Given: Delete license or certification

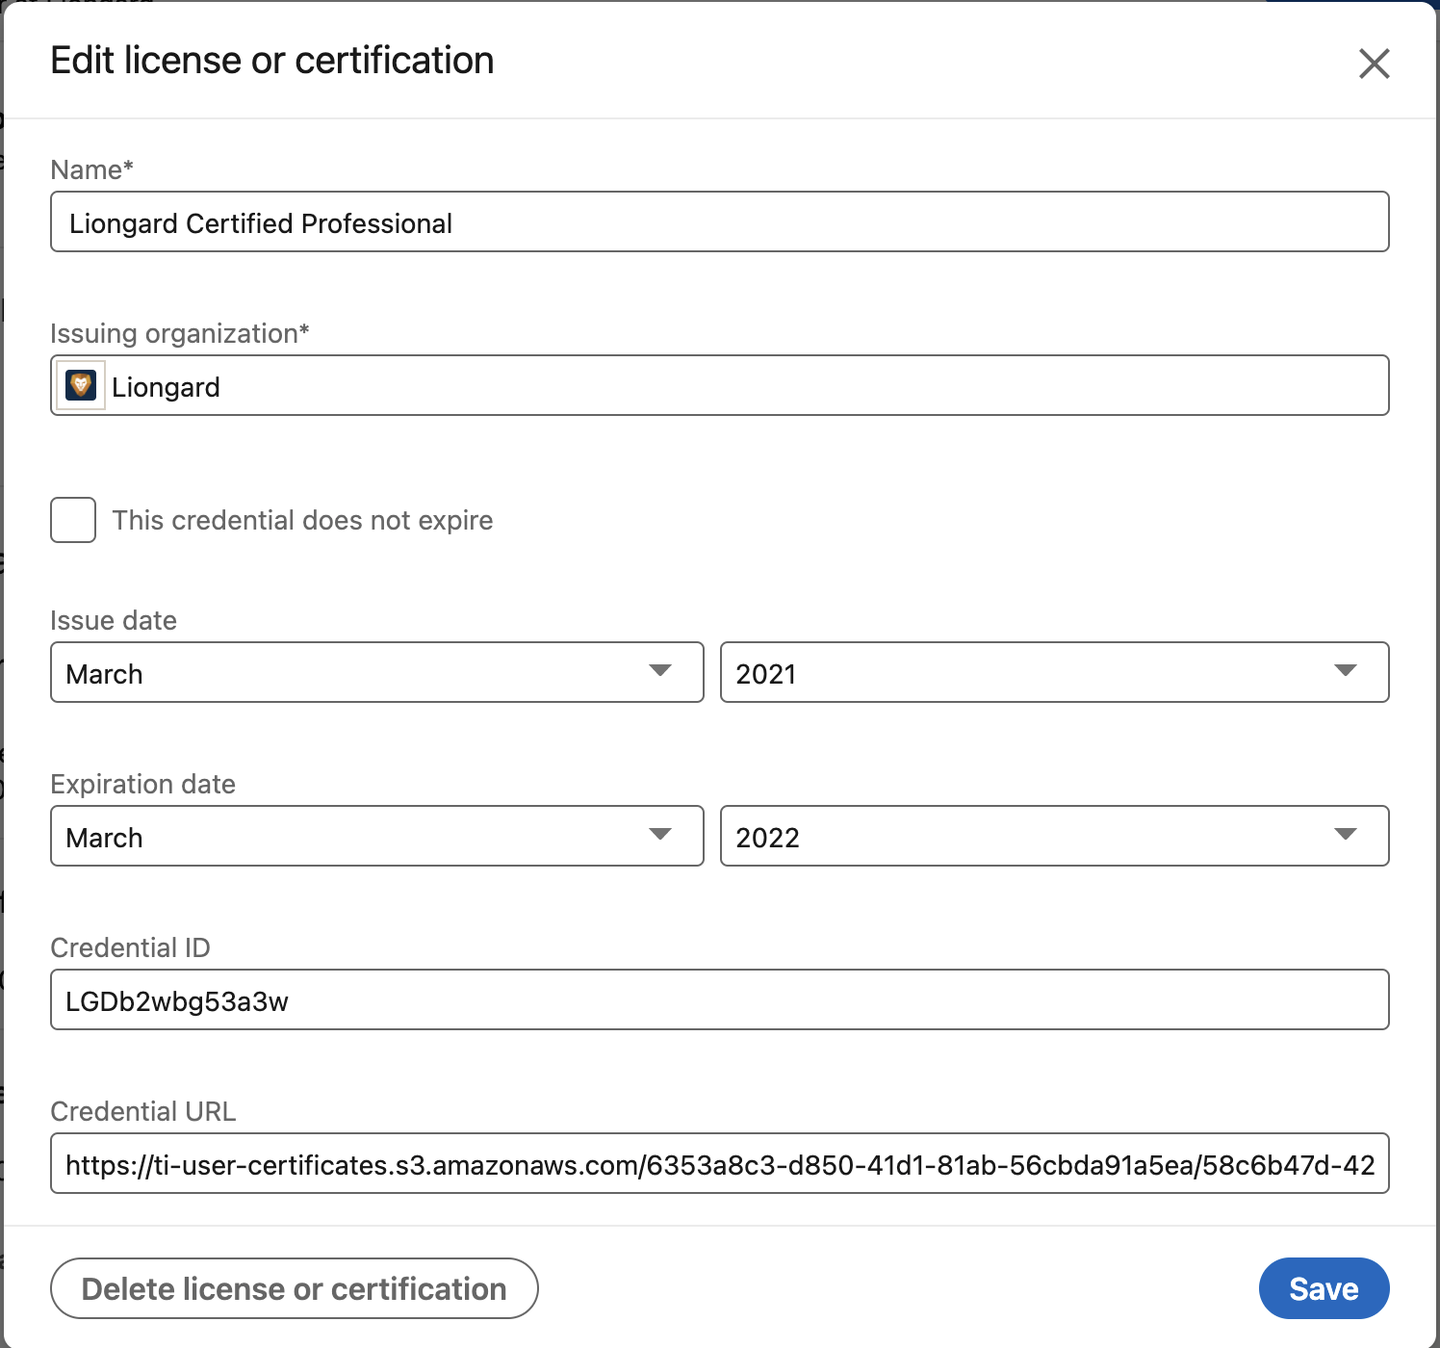Looking at the screenshot, I should (x=294, y=1288).
